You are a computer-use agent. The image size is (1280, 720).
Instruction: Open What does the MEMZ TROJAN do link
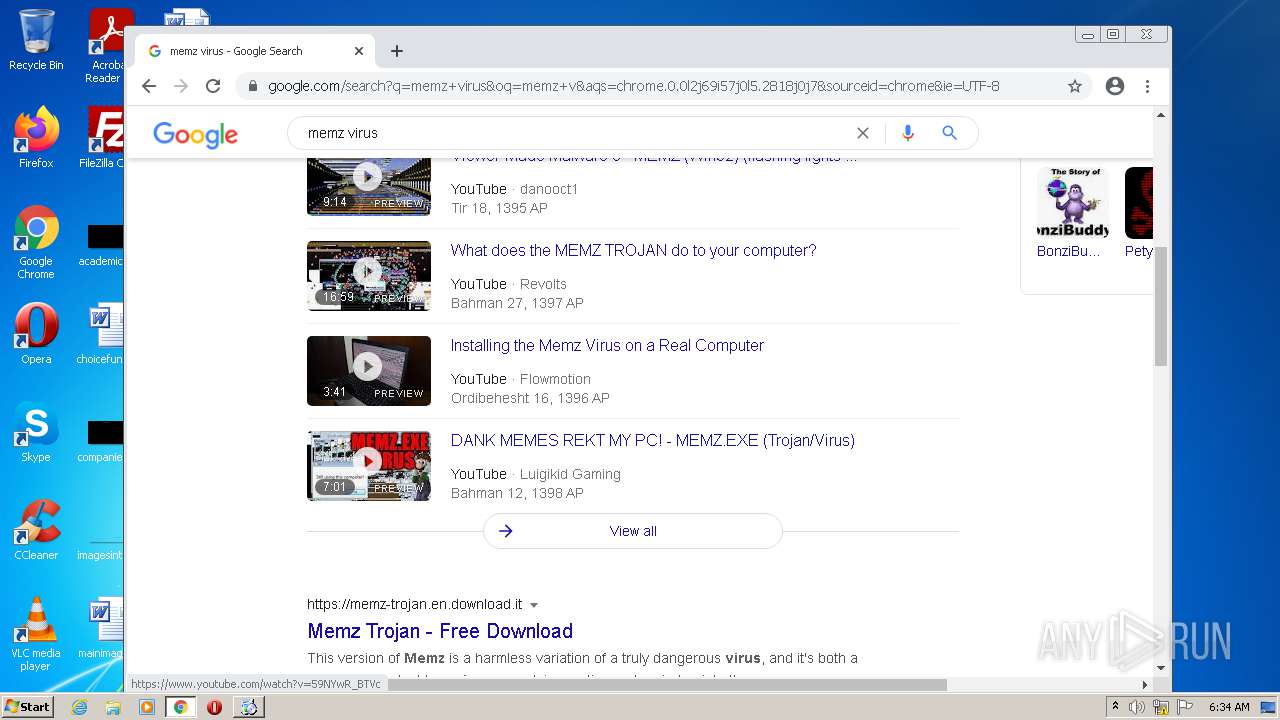[633, 250]
